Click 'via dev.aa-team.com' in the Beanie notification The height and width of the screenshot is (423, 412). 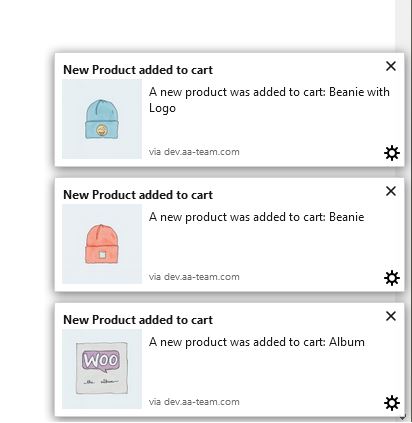194,277
